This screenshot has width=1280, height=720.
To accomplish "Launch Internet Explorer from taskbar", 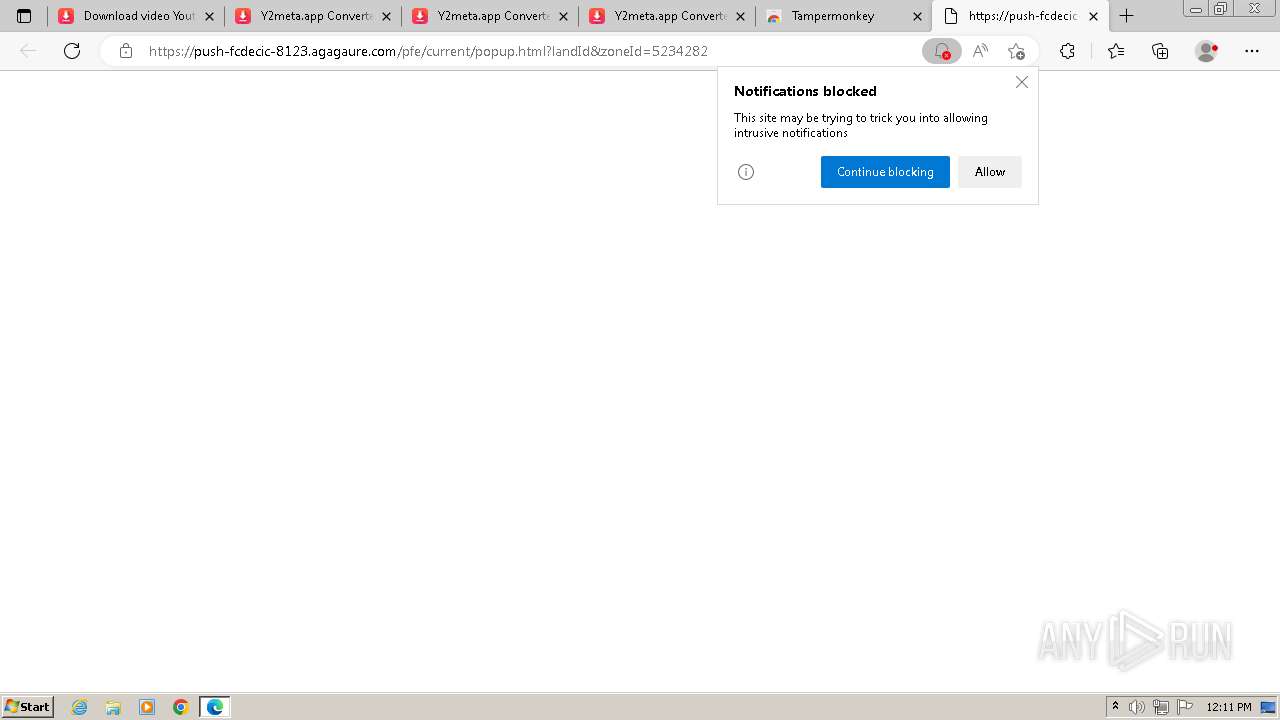I will (x=80, y=707).
